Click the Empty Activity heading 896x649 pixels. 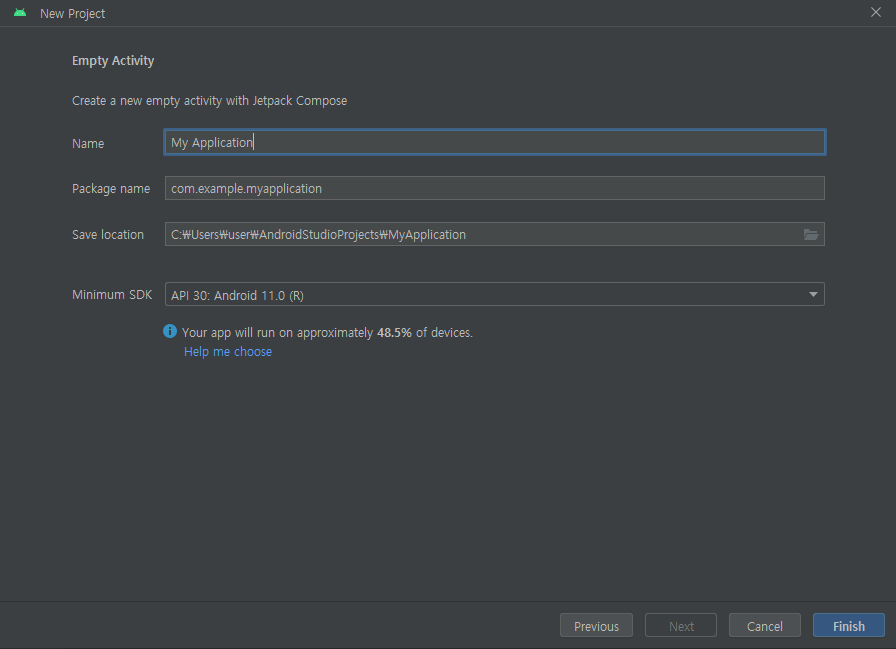(x=113, y=61)
